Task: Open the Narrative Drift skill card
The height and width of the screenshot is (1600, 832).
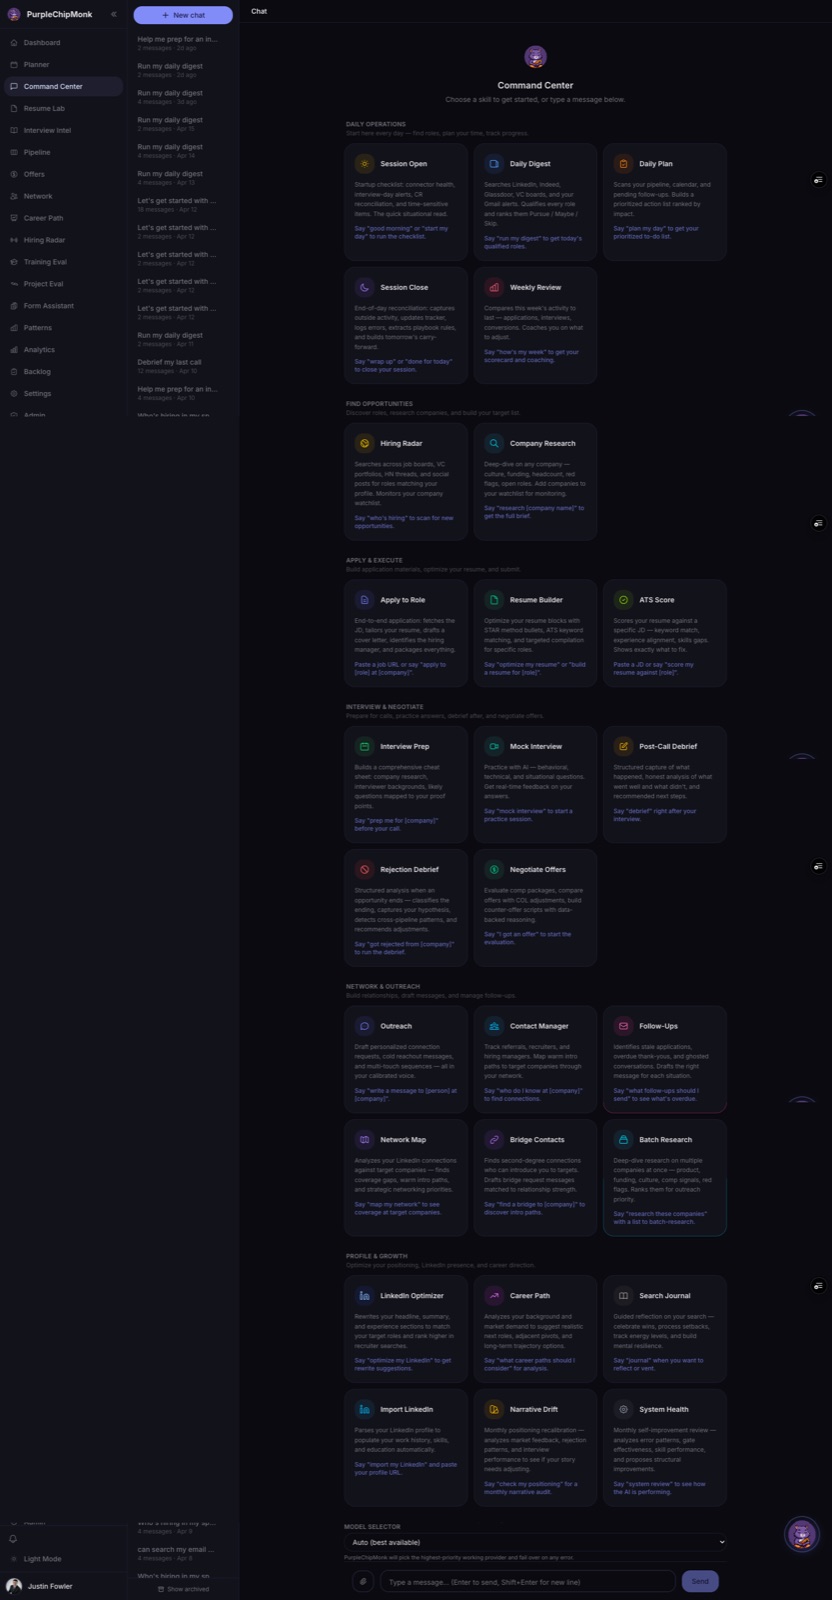Action: pyautogui.click(x=535, y=1447)
